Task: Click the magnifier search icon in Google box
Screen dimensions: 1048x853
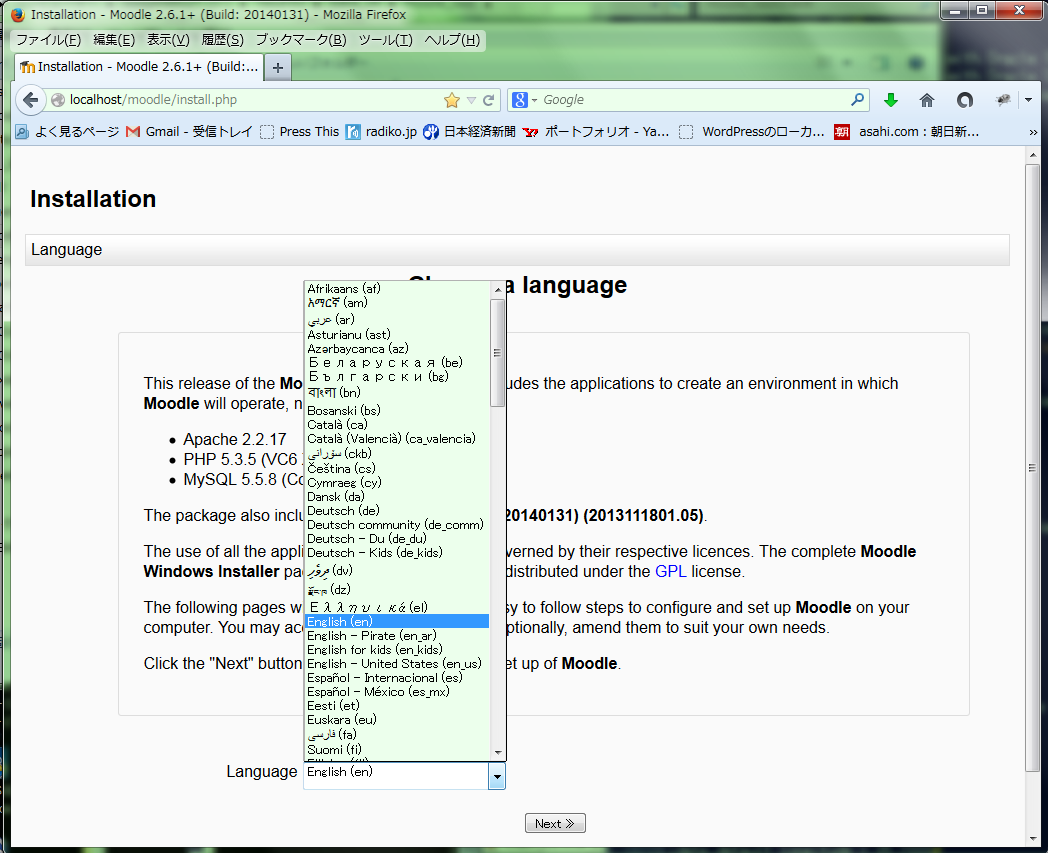Action: pyautogui.click(x=858, y=100)
